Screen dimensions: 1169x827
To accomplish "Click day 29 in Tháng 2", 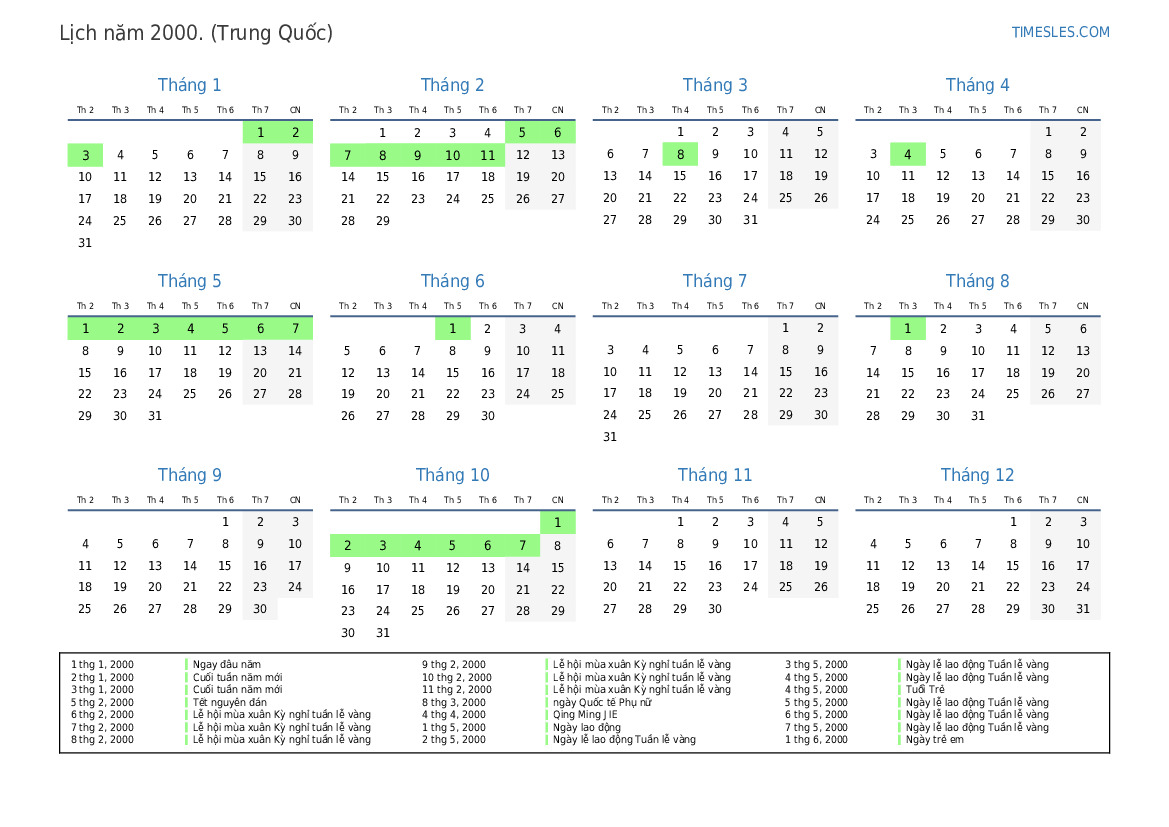I will coord(382,221).
